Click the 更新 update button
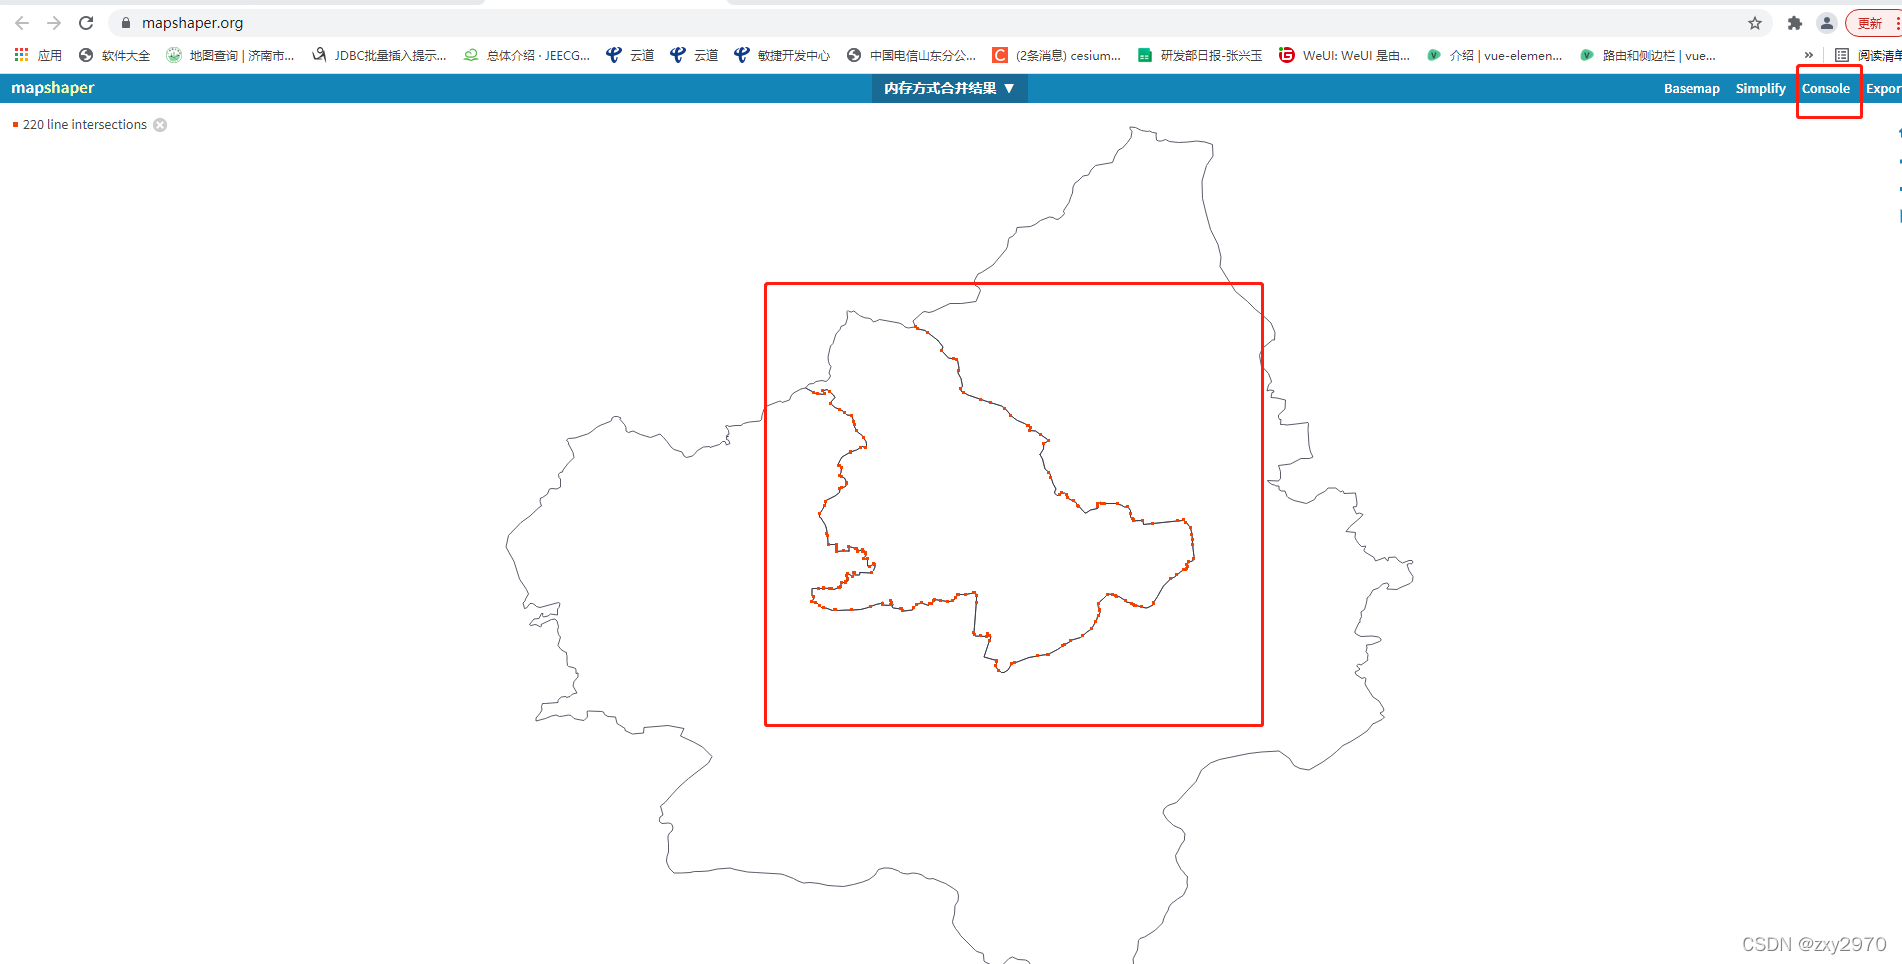Viewport: 1902px width, 964px height. pyautogui.click(x=1869, y=22)
